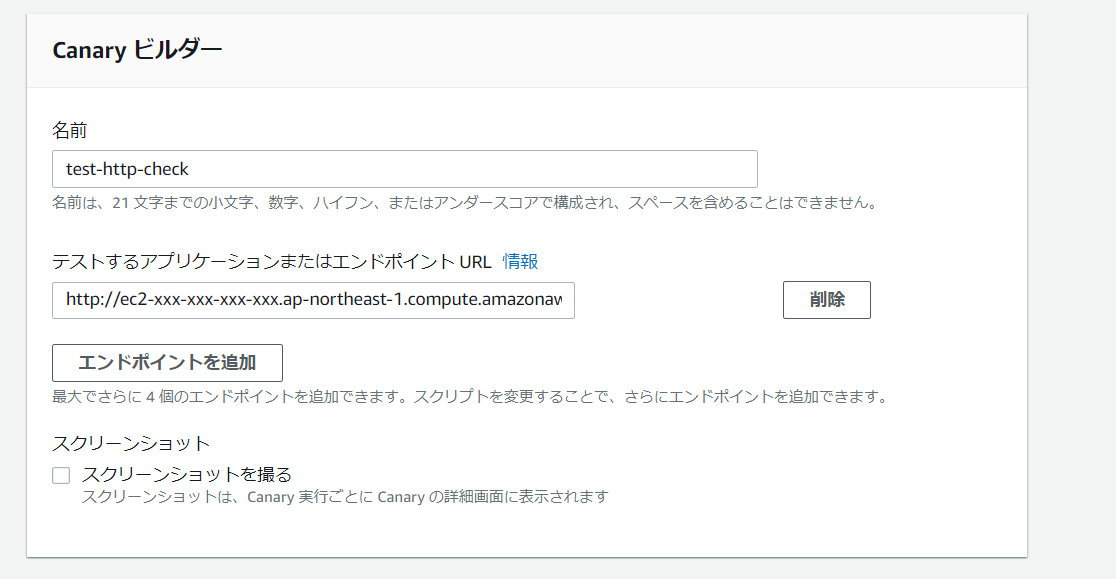Click the スクリーンショットを撮る label text

[x=186, y=474]
